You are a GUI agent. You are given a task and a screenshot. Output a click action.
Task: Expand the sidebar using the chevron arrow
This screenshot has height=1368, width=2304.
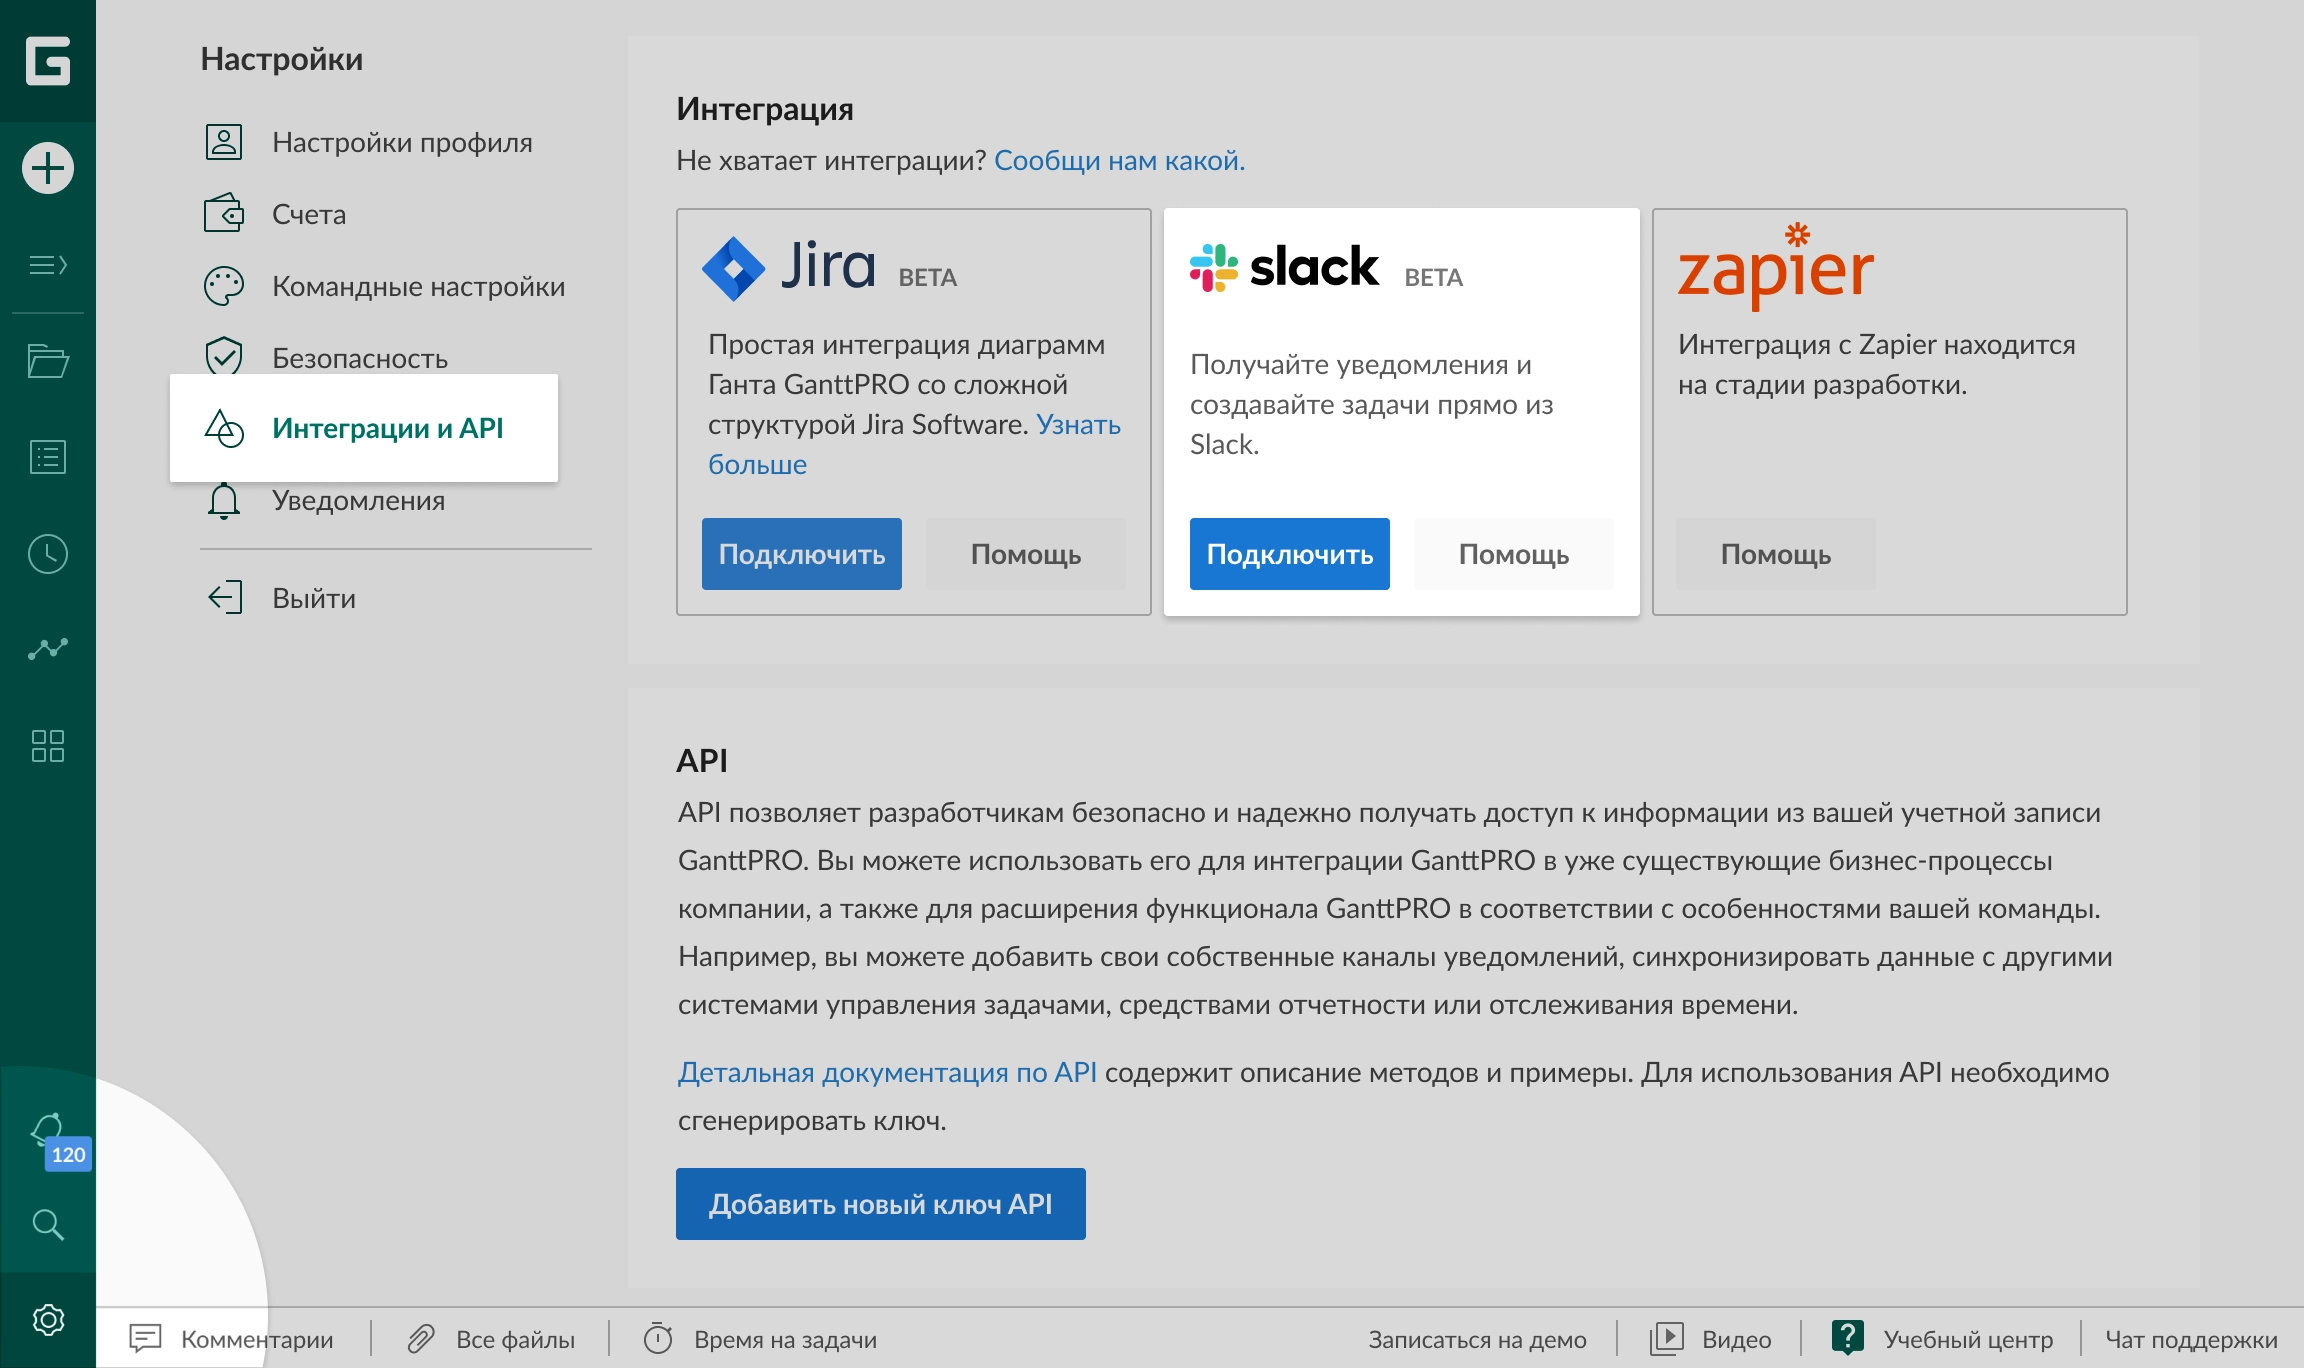coord(46,265)
